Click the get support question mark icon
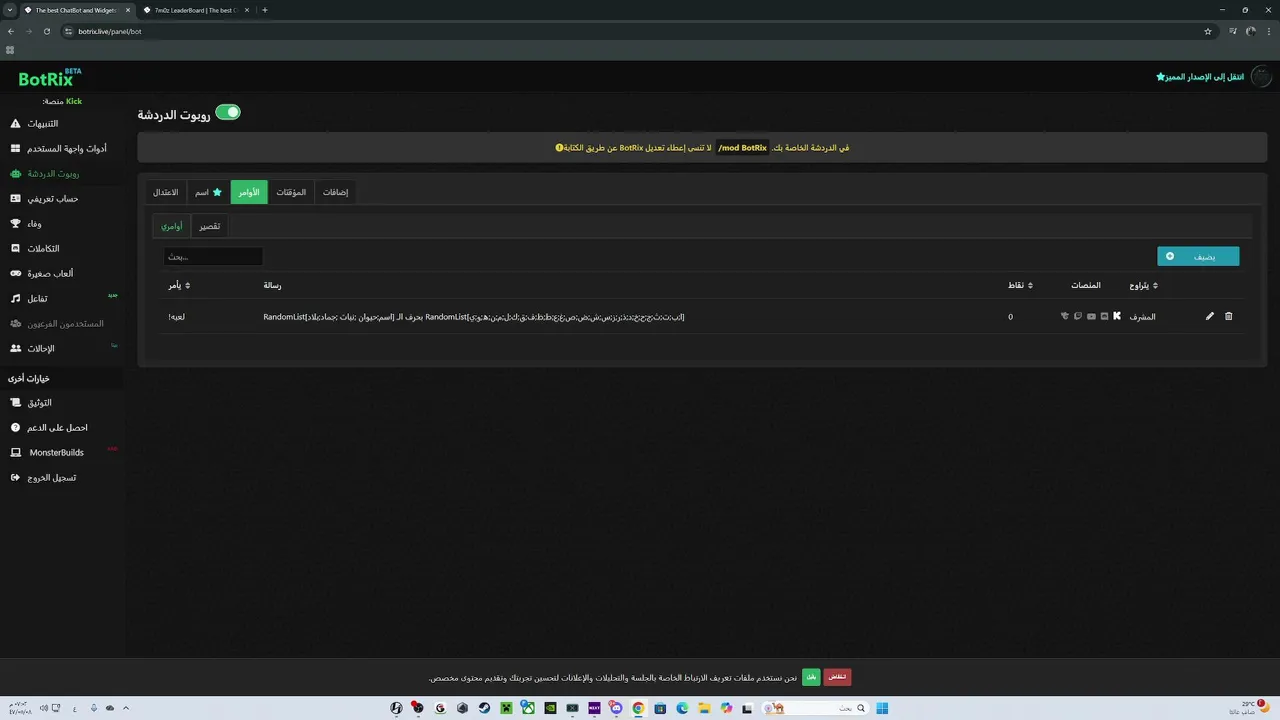The image size is (1280, 720). point(15,428)
